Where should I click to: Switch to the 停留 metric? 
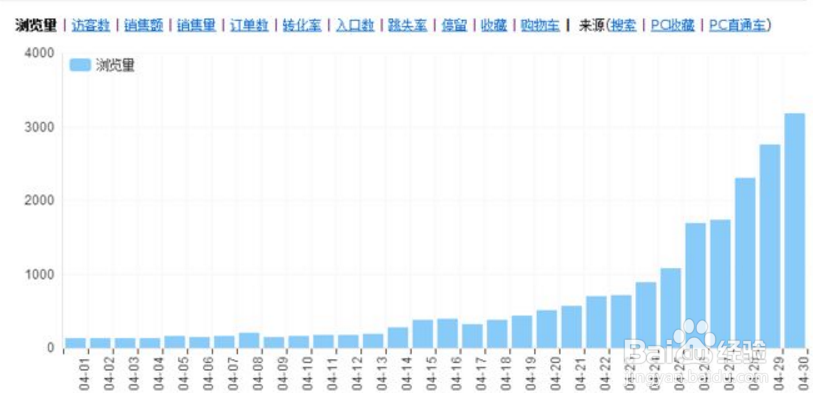point(454,25)
